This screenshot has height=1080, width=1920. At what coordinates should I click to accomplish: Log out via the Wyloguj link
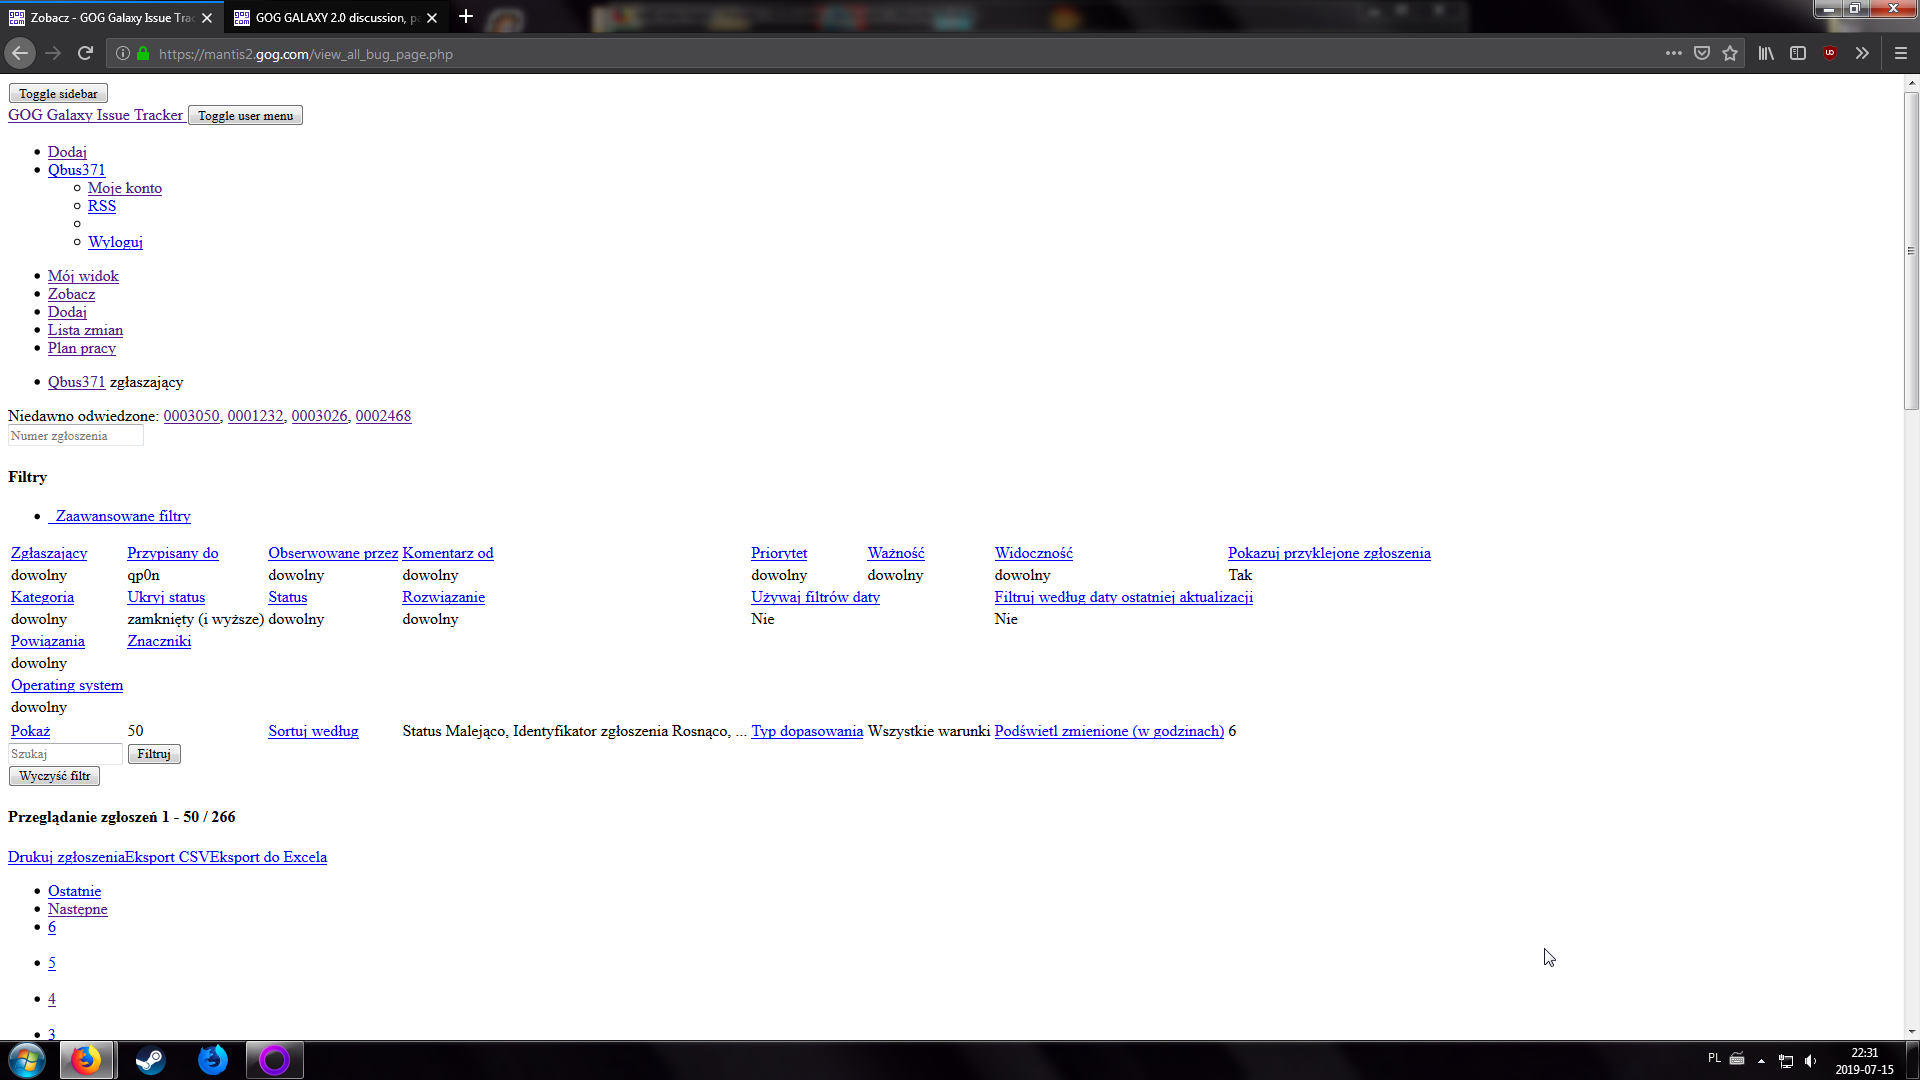(x=115, y=242)
